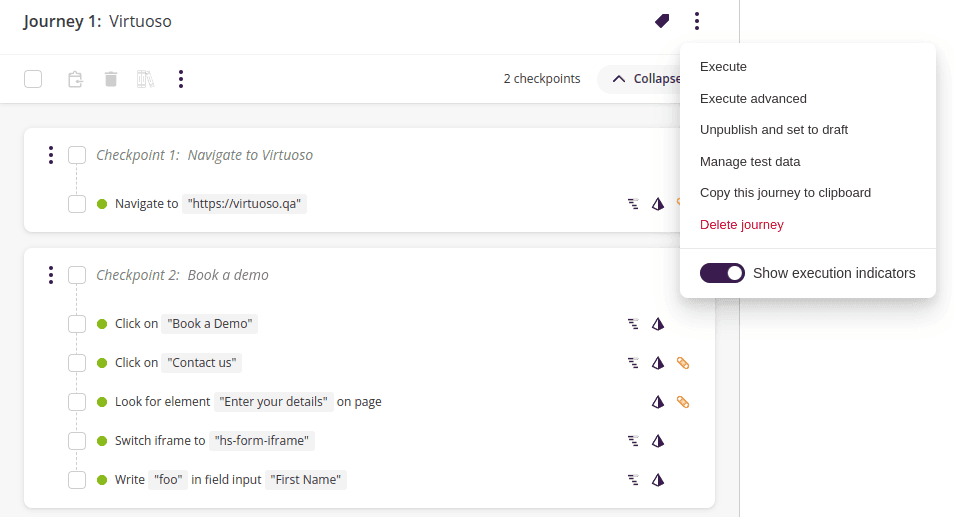Select Unpublish and set to draft
The height and width of the screenshot is (517, 953).
click(x=774, y=130)
